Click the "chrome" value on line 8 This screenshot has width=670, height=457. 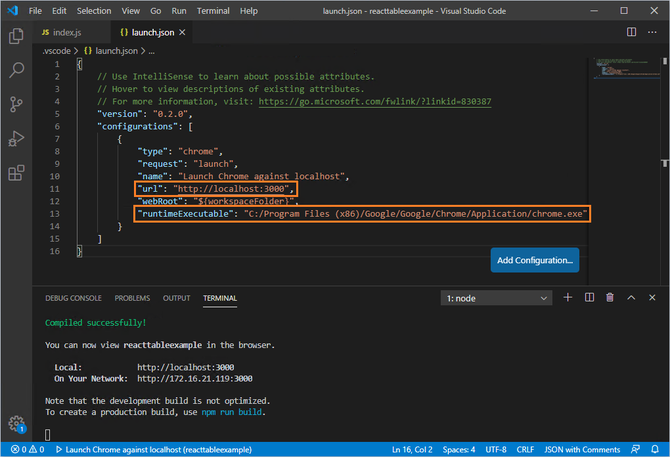(x=198, y=152)
